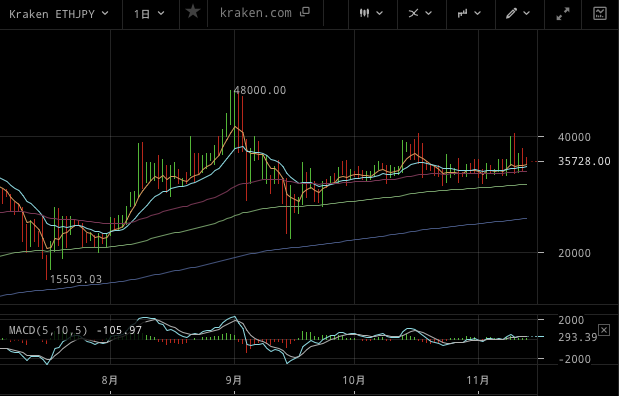Click the star favorite icon
Image resolution: width=619 pixels, height=396 pixels.
[x=193, y=12]
